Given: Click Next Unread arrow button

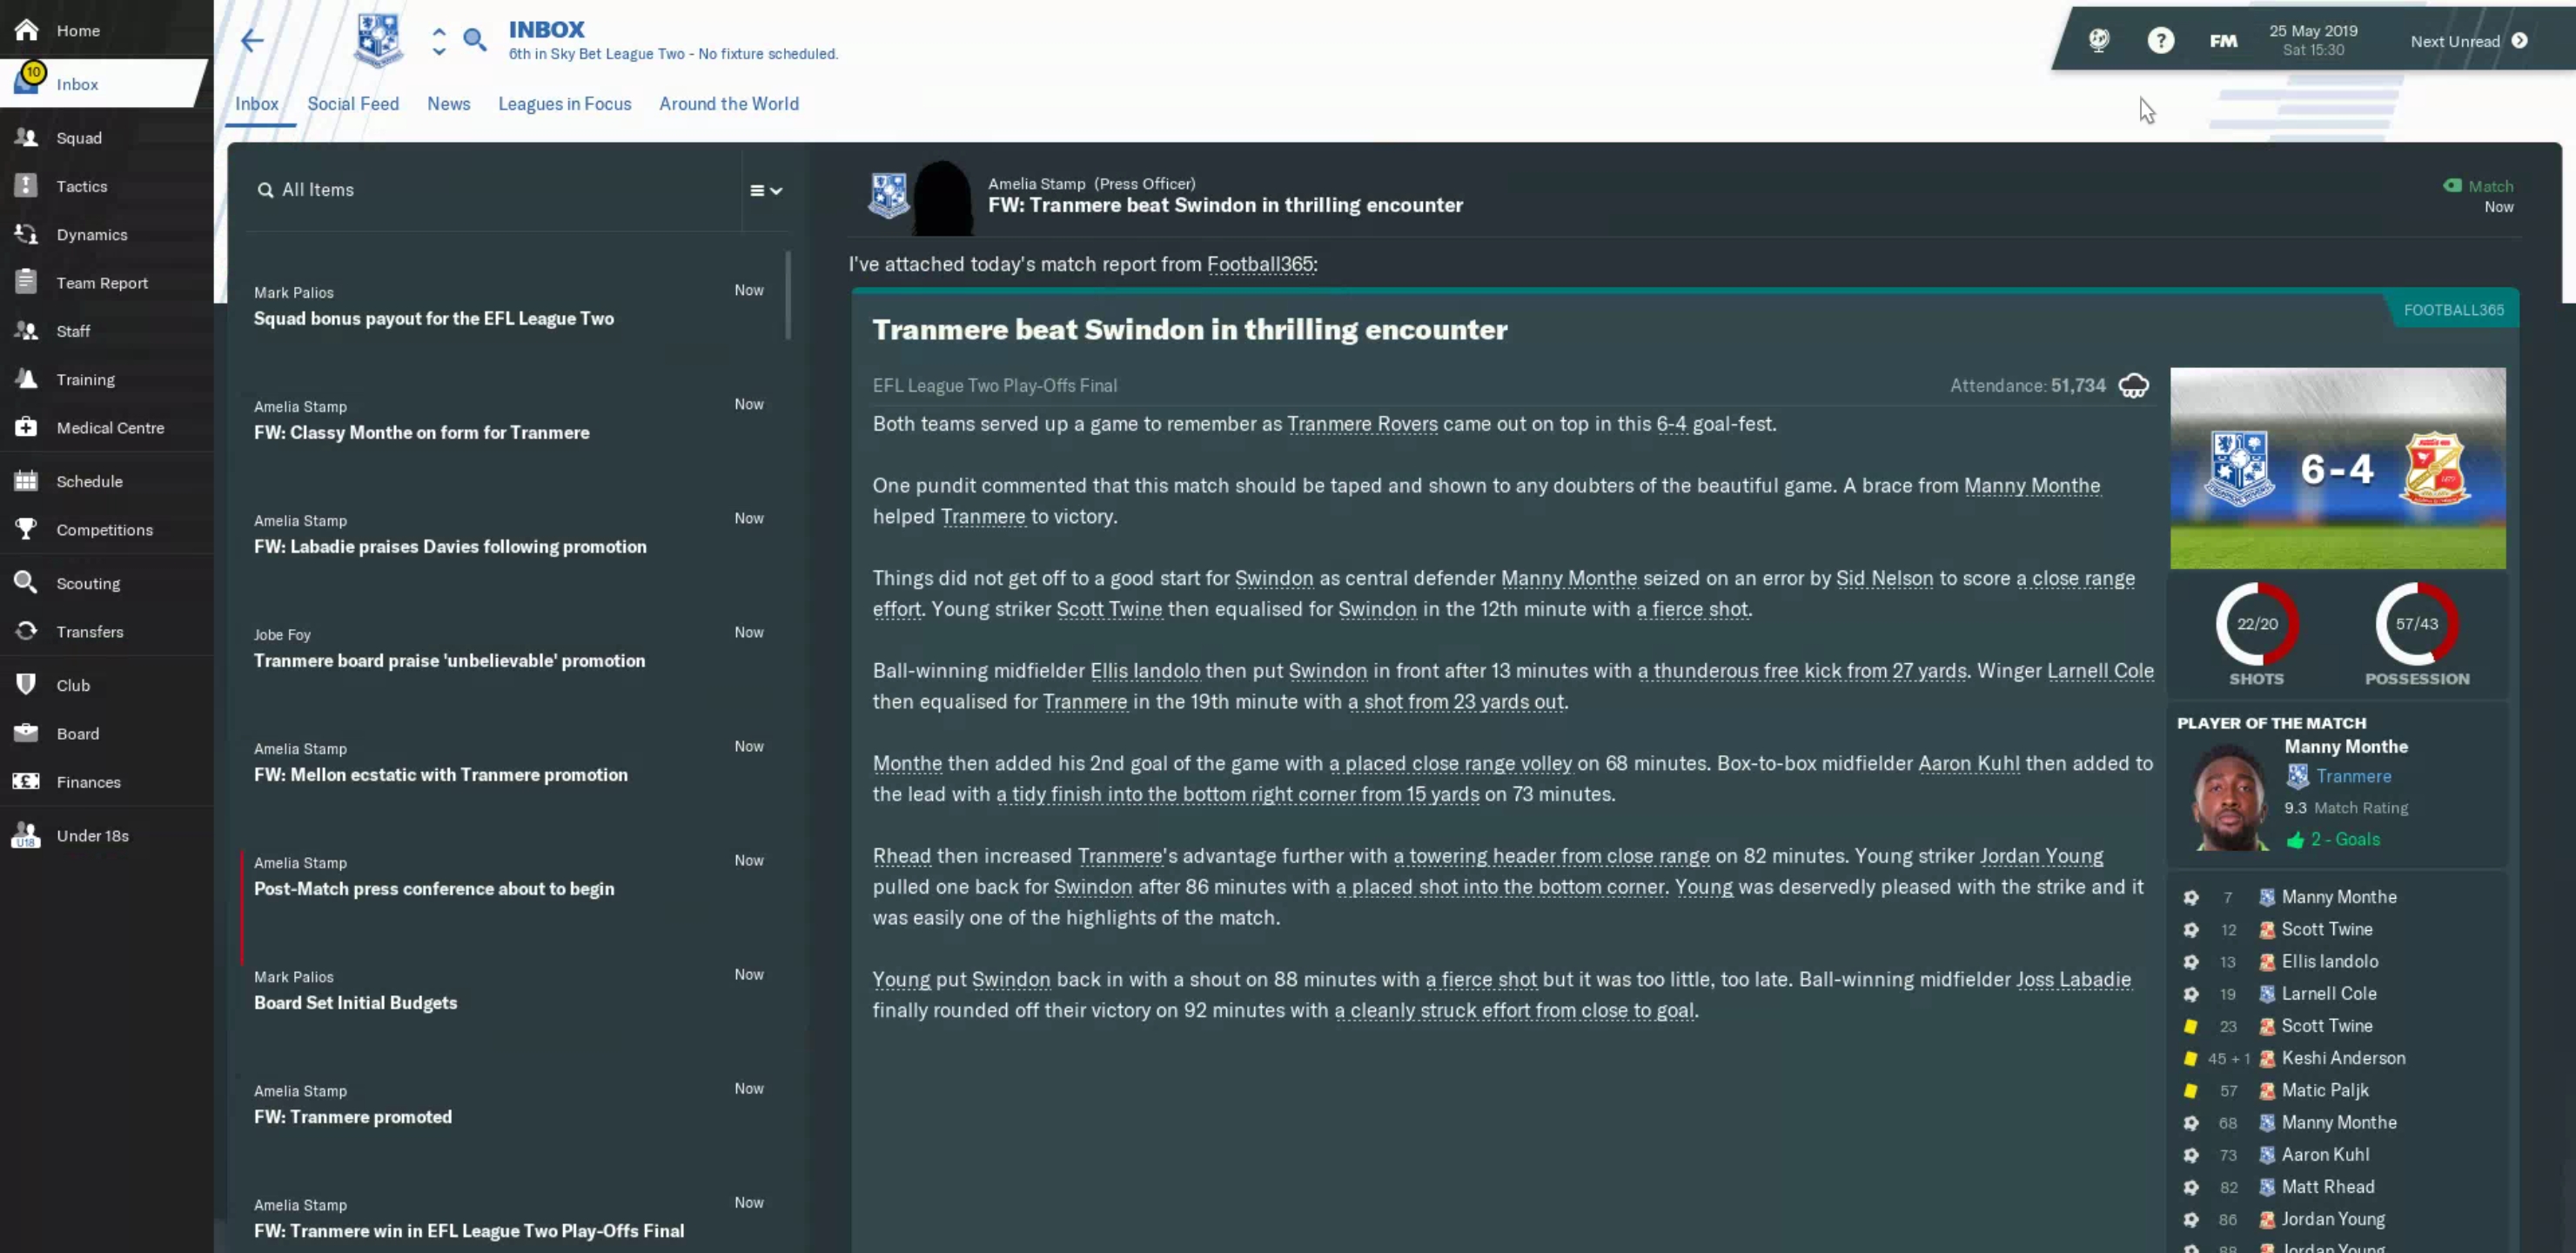Looking at the screenshot, I should coord(2520,41).
